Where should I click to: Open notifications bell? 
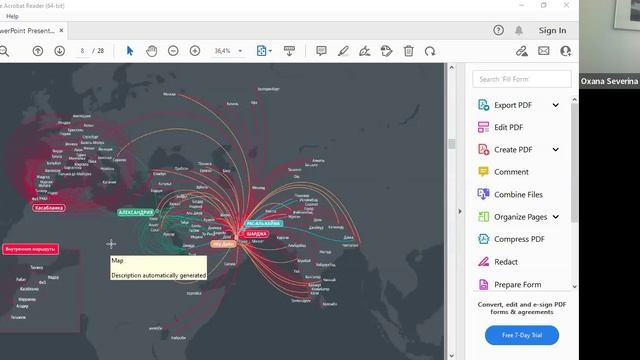(519, 30)
